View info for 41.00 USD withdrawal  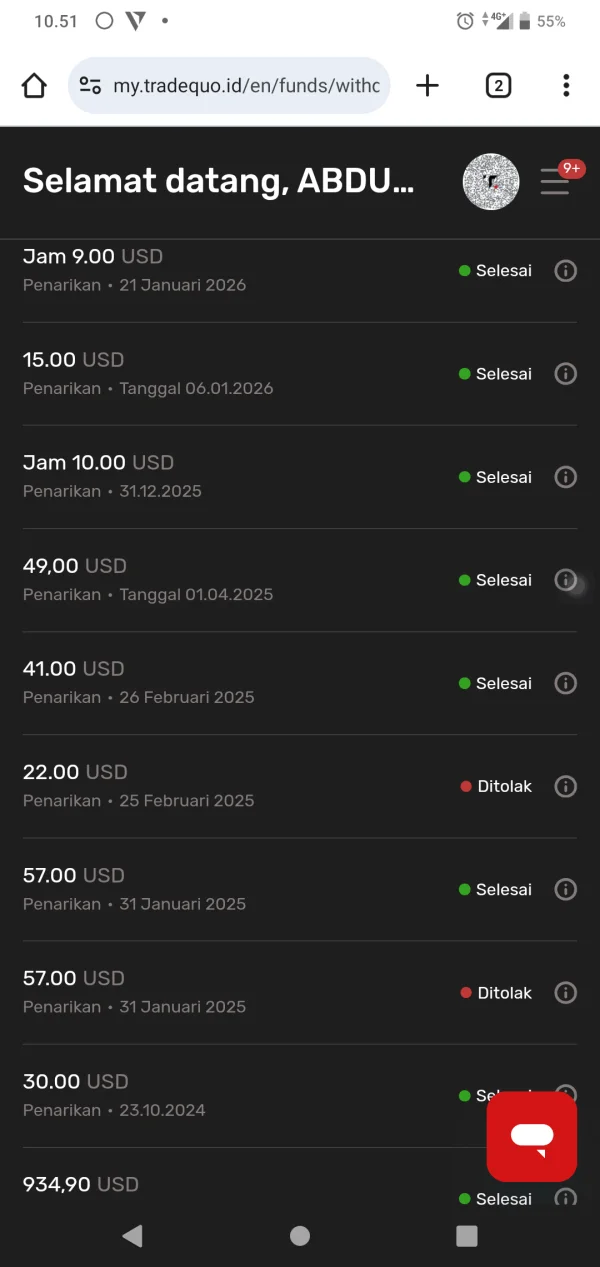pos(566,683)
